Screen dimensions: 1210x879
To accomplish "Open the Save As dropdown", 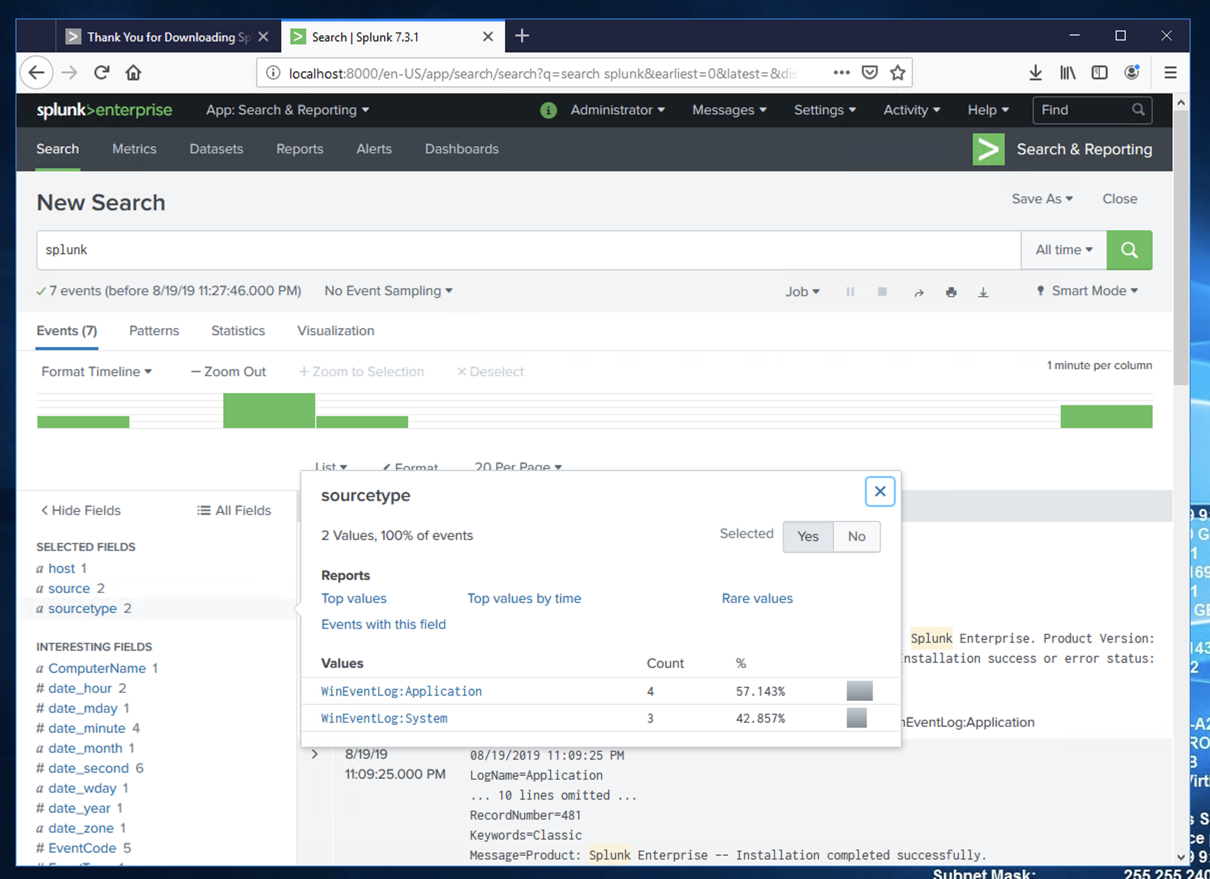I will pos(1042,199).
